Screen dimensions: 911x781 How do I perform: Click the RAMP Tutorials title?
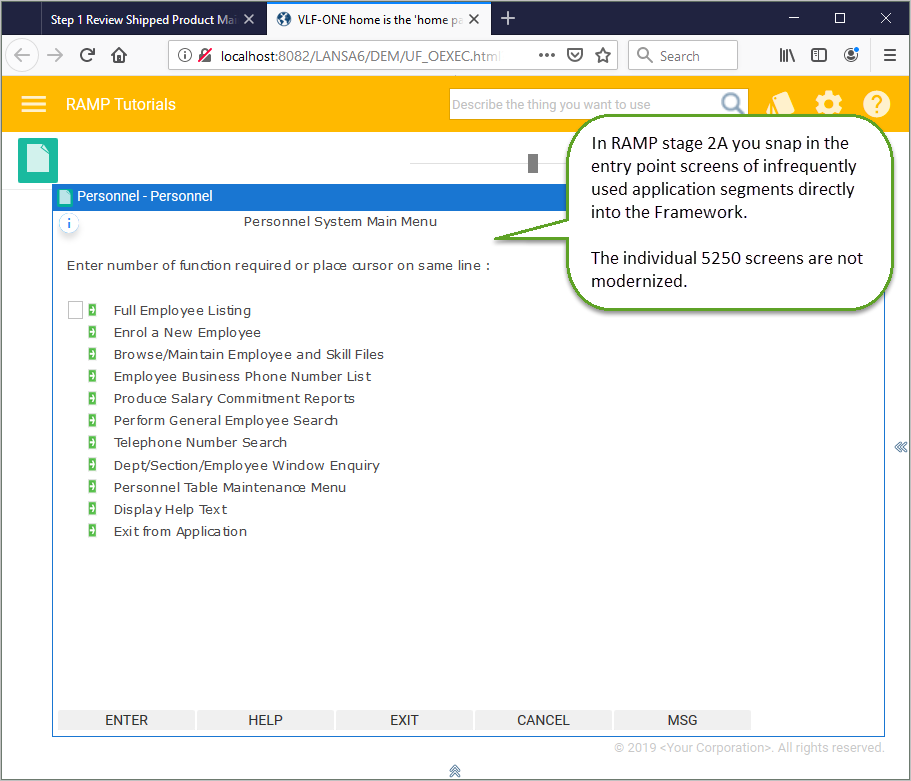point(121,105)
